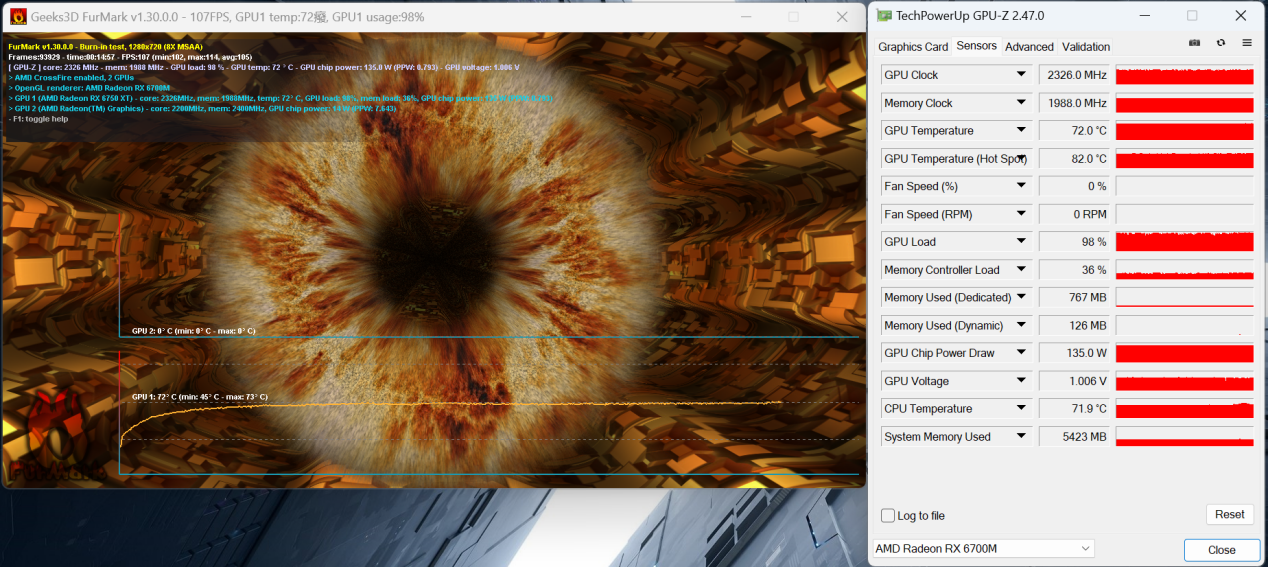1268x567 pixels.
Task: Open the GPU-Z hamburger menu icon
Action: point(1246,43)
